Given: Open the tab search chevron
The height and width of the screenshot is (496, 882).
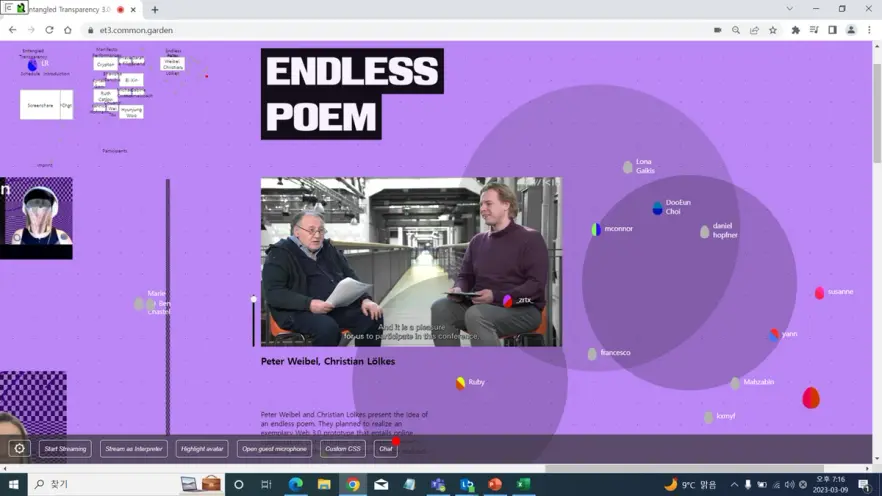Looking at the screenshot, I should tap(790, 8).
